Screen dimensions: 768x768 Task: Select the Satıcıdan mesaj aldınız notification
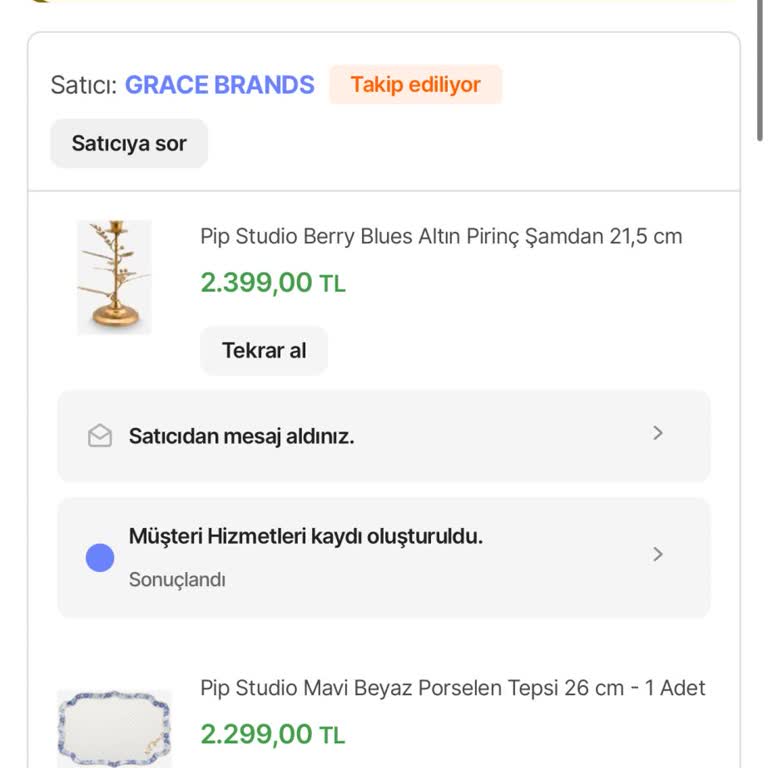tap(241, 436)
